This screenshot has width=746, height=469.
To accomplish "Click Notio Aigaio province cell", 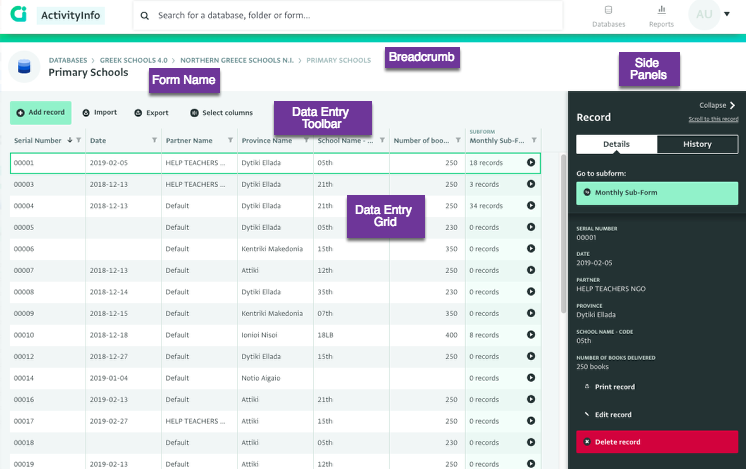I will point(275,378).
